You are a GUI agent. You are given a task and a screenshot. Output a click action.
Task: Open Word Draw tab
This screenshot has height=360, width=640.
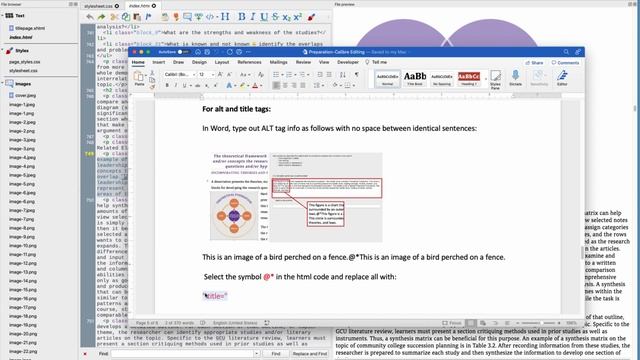[x=178, y=62]
